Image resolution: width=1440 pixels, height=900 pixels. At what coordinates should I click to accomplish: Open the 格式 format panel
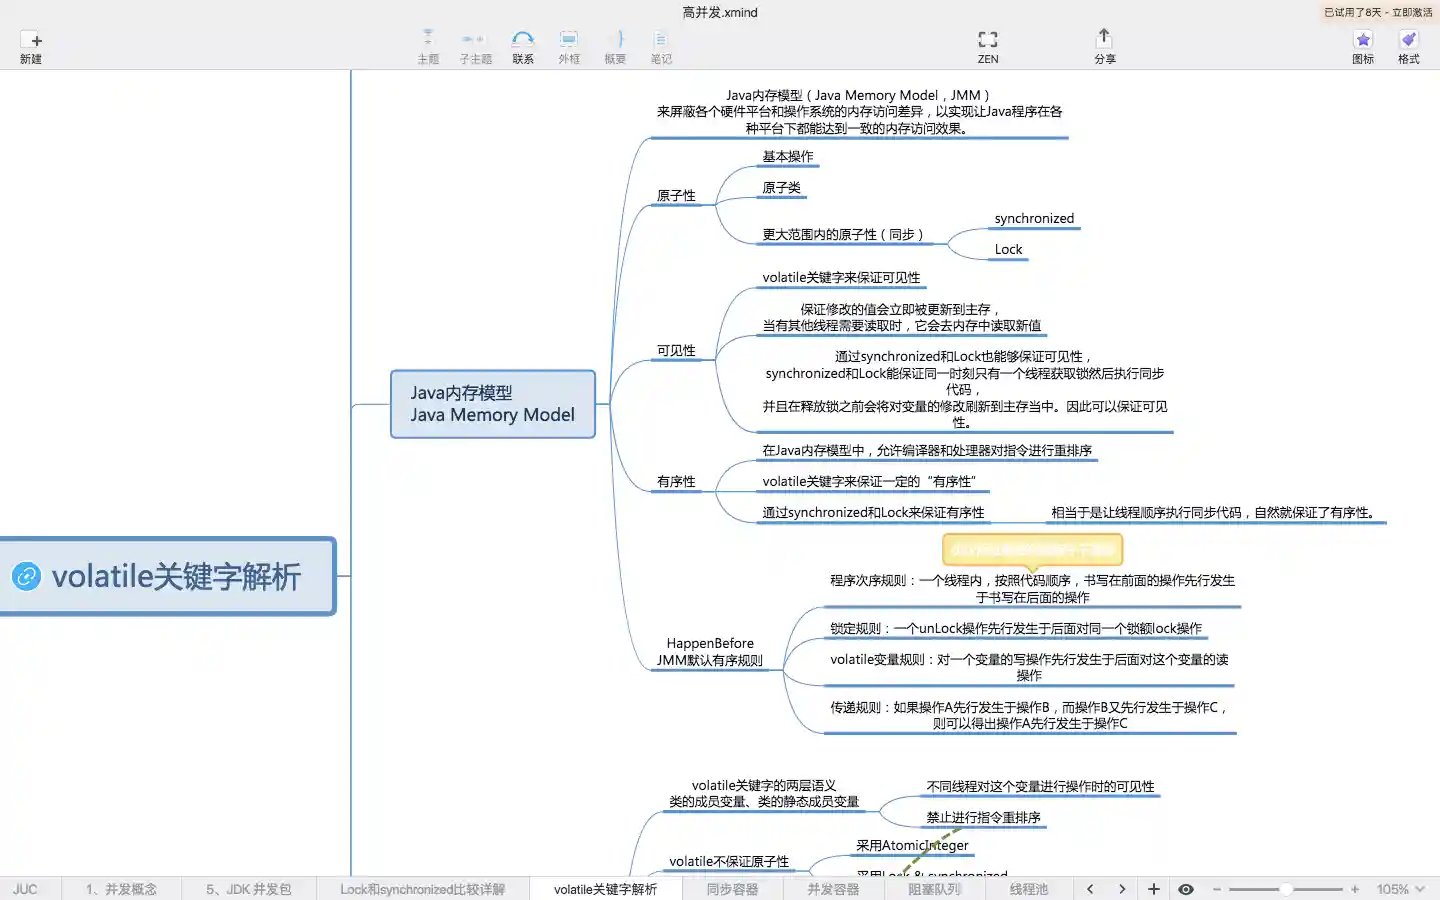click(x=1408, y=40)
